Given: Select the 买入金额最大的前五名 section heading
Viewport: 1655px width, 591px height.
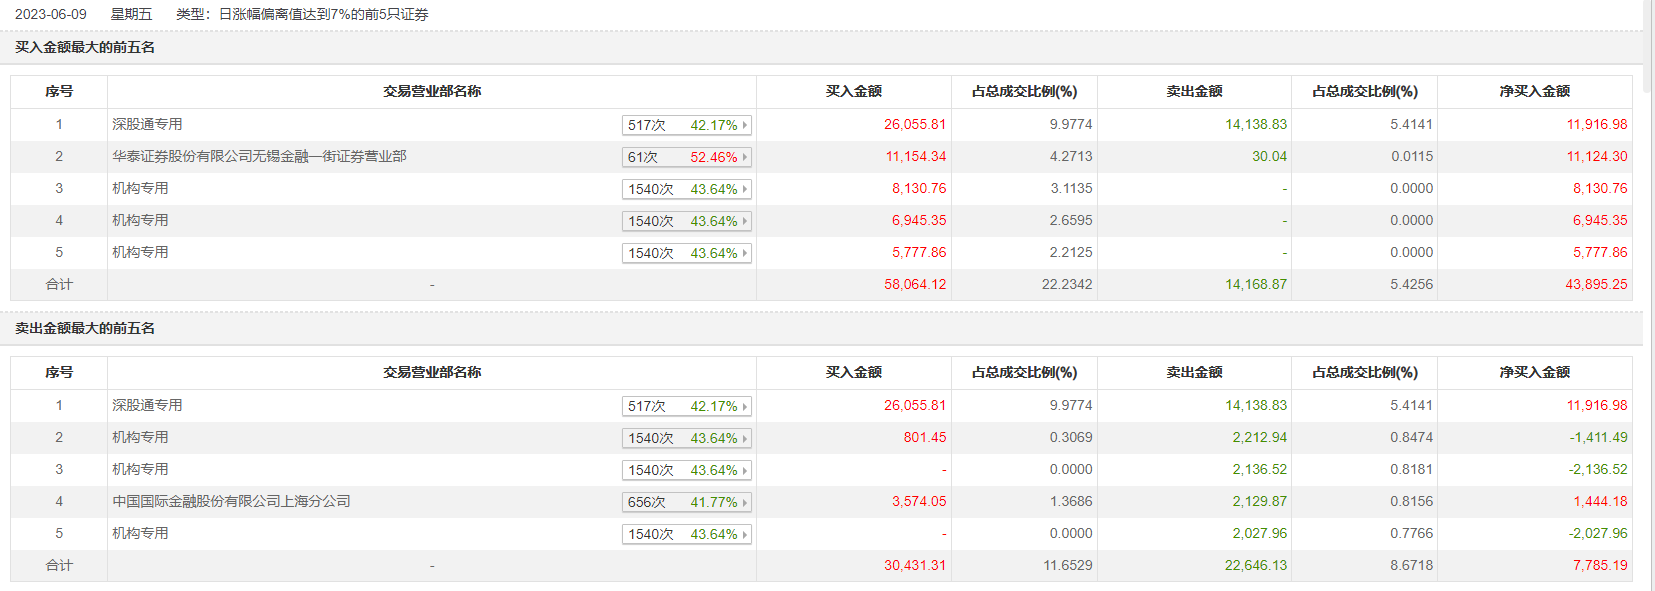Looking at the screenshot, I should [85, 47].
